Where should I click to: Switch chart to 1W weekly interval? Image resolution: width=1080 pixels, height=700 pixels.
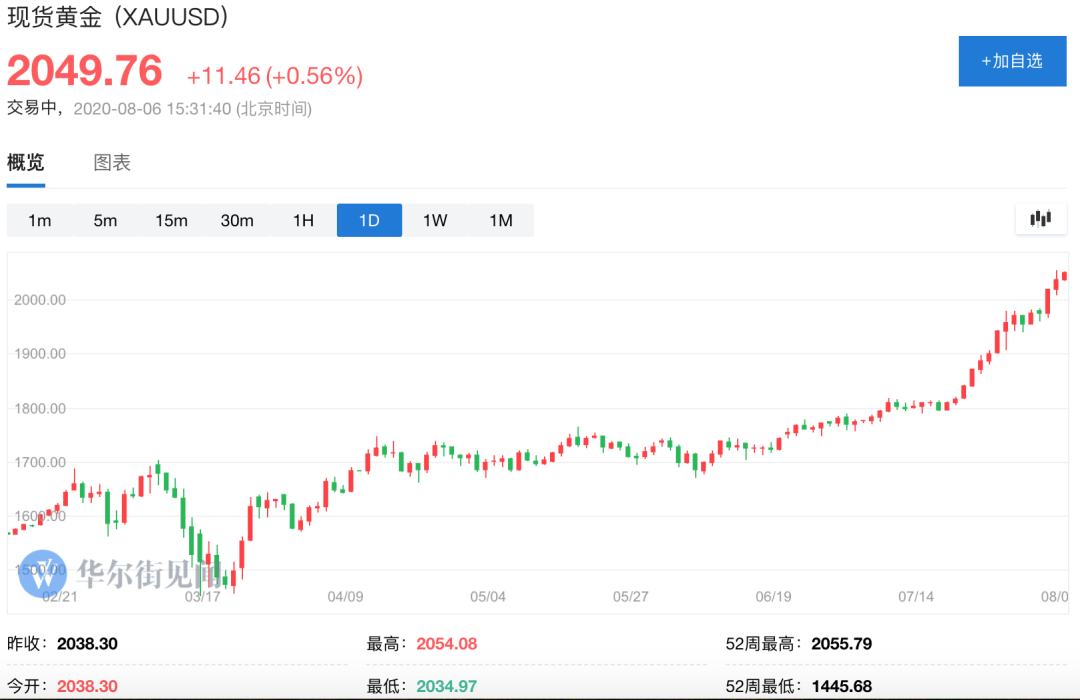coord(435,220)
